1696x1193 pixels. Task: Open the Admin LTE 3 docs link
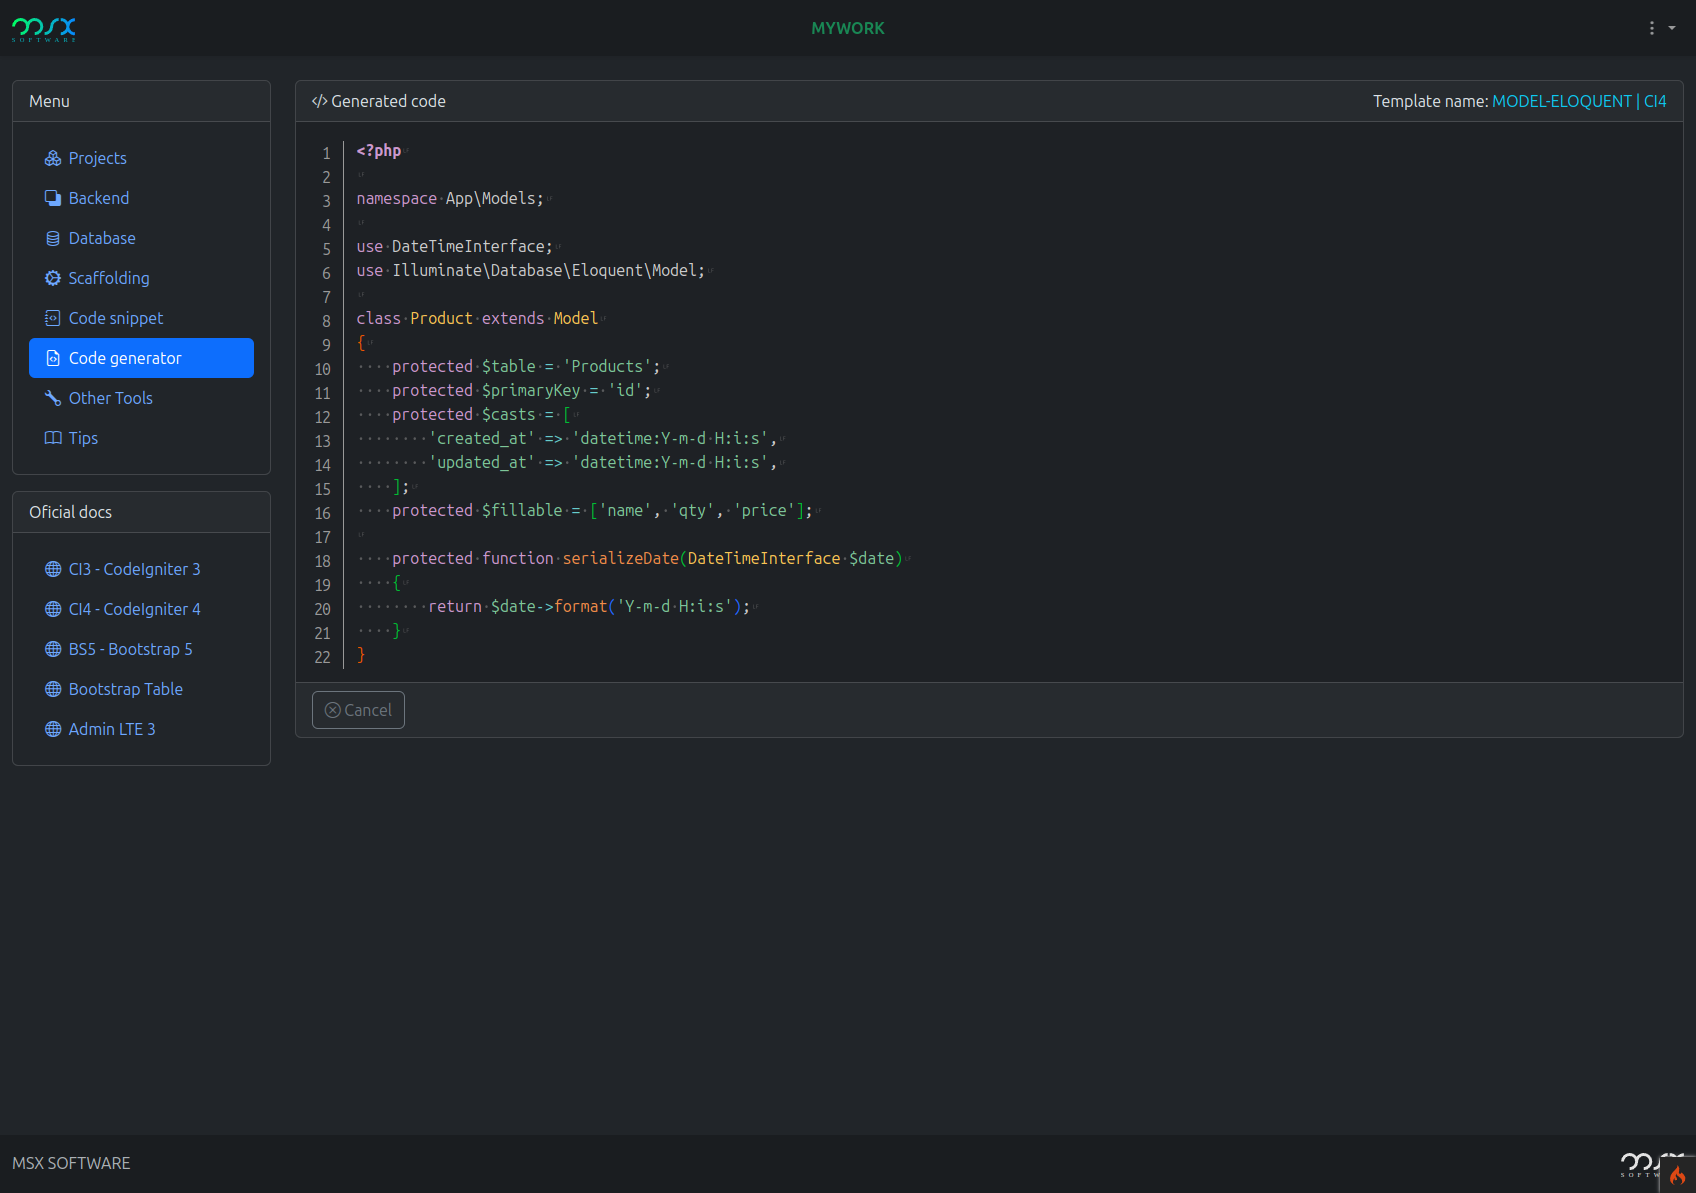coord(112,729)
